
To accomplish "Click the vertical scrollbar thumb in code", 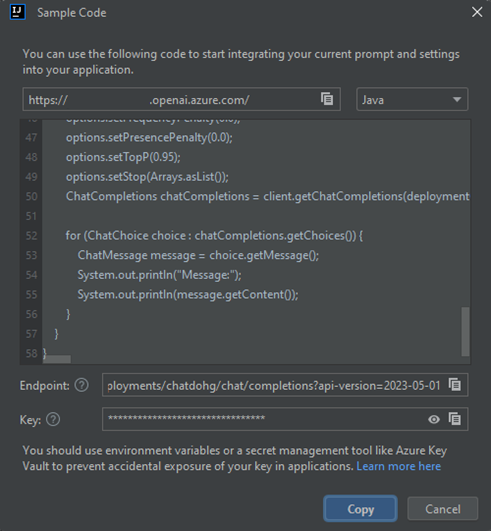I will pyautogui.click(x=466, y=331).
